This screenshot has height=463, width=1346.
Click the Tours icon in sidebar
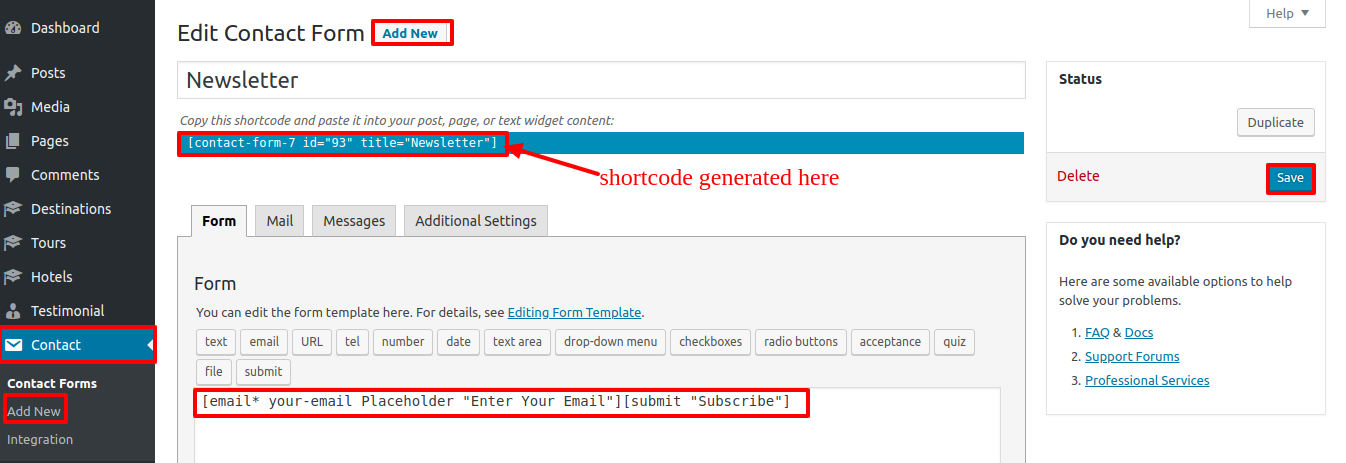[13, 243]
